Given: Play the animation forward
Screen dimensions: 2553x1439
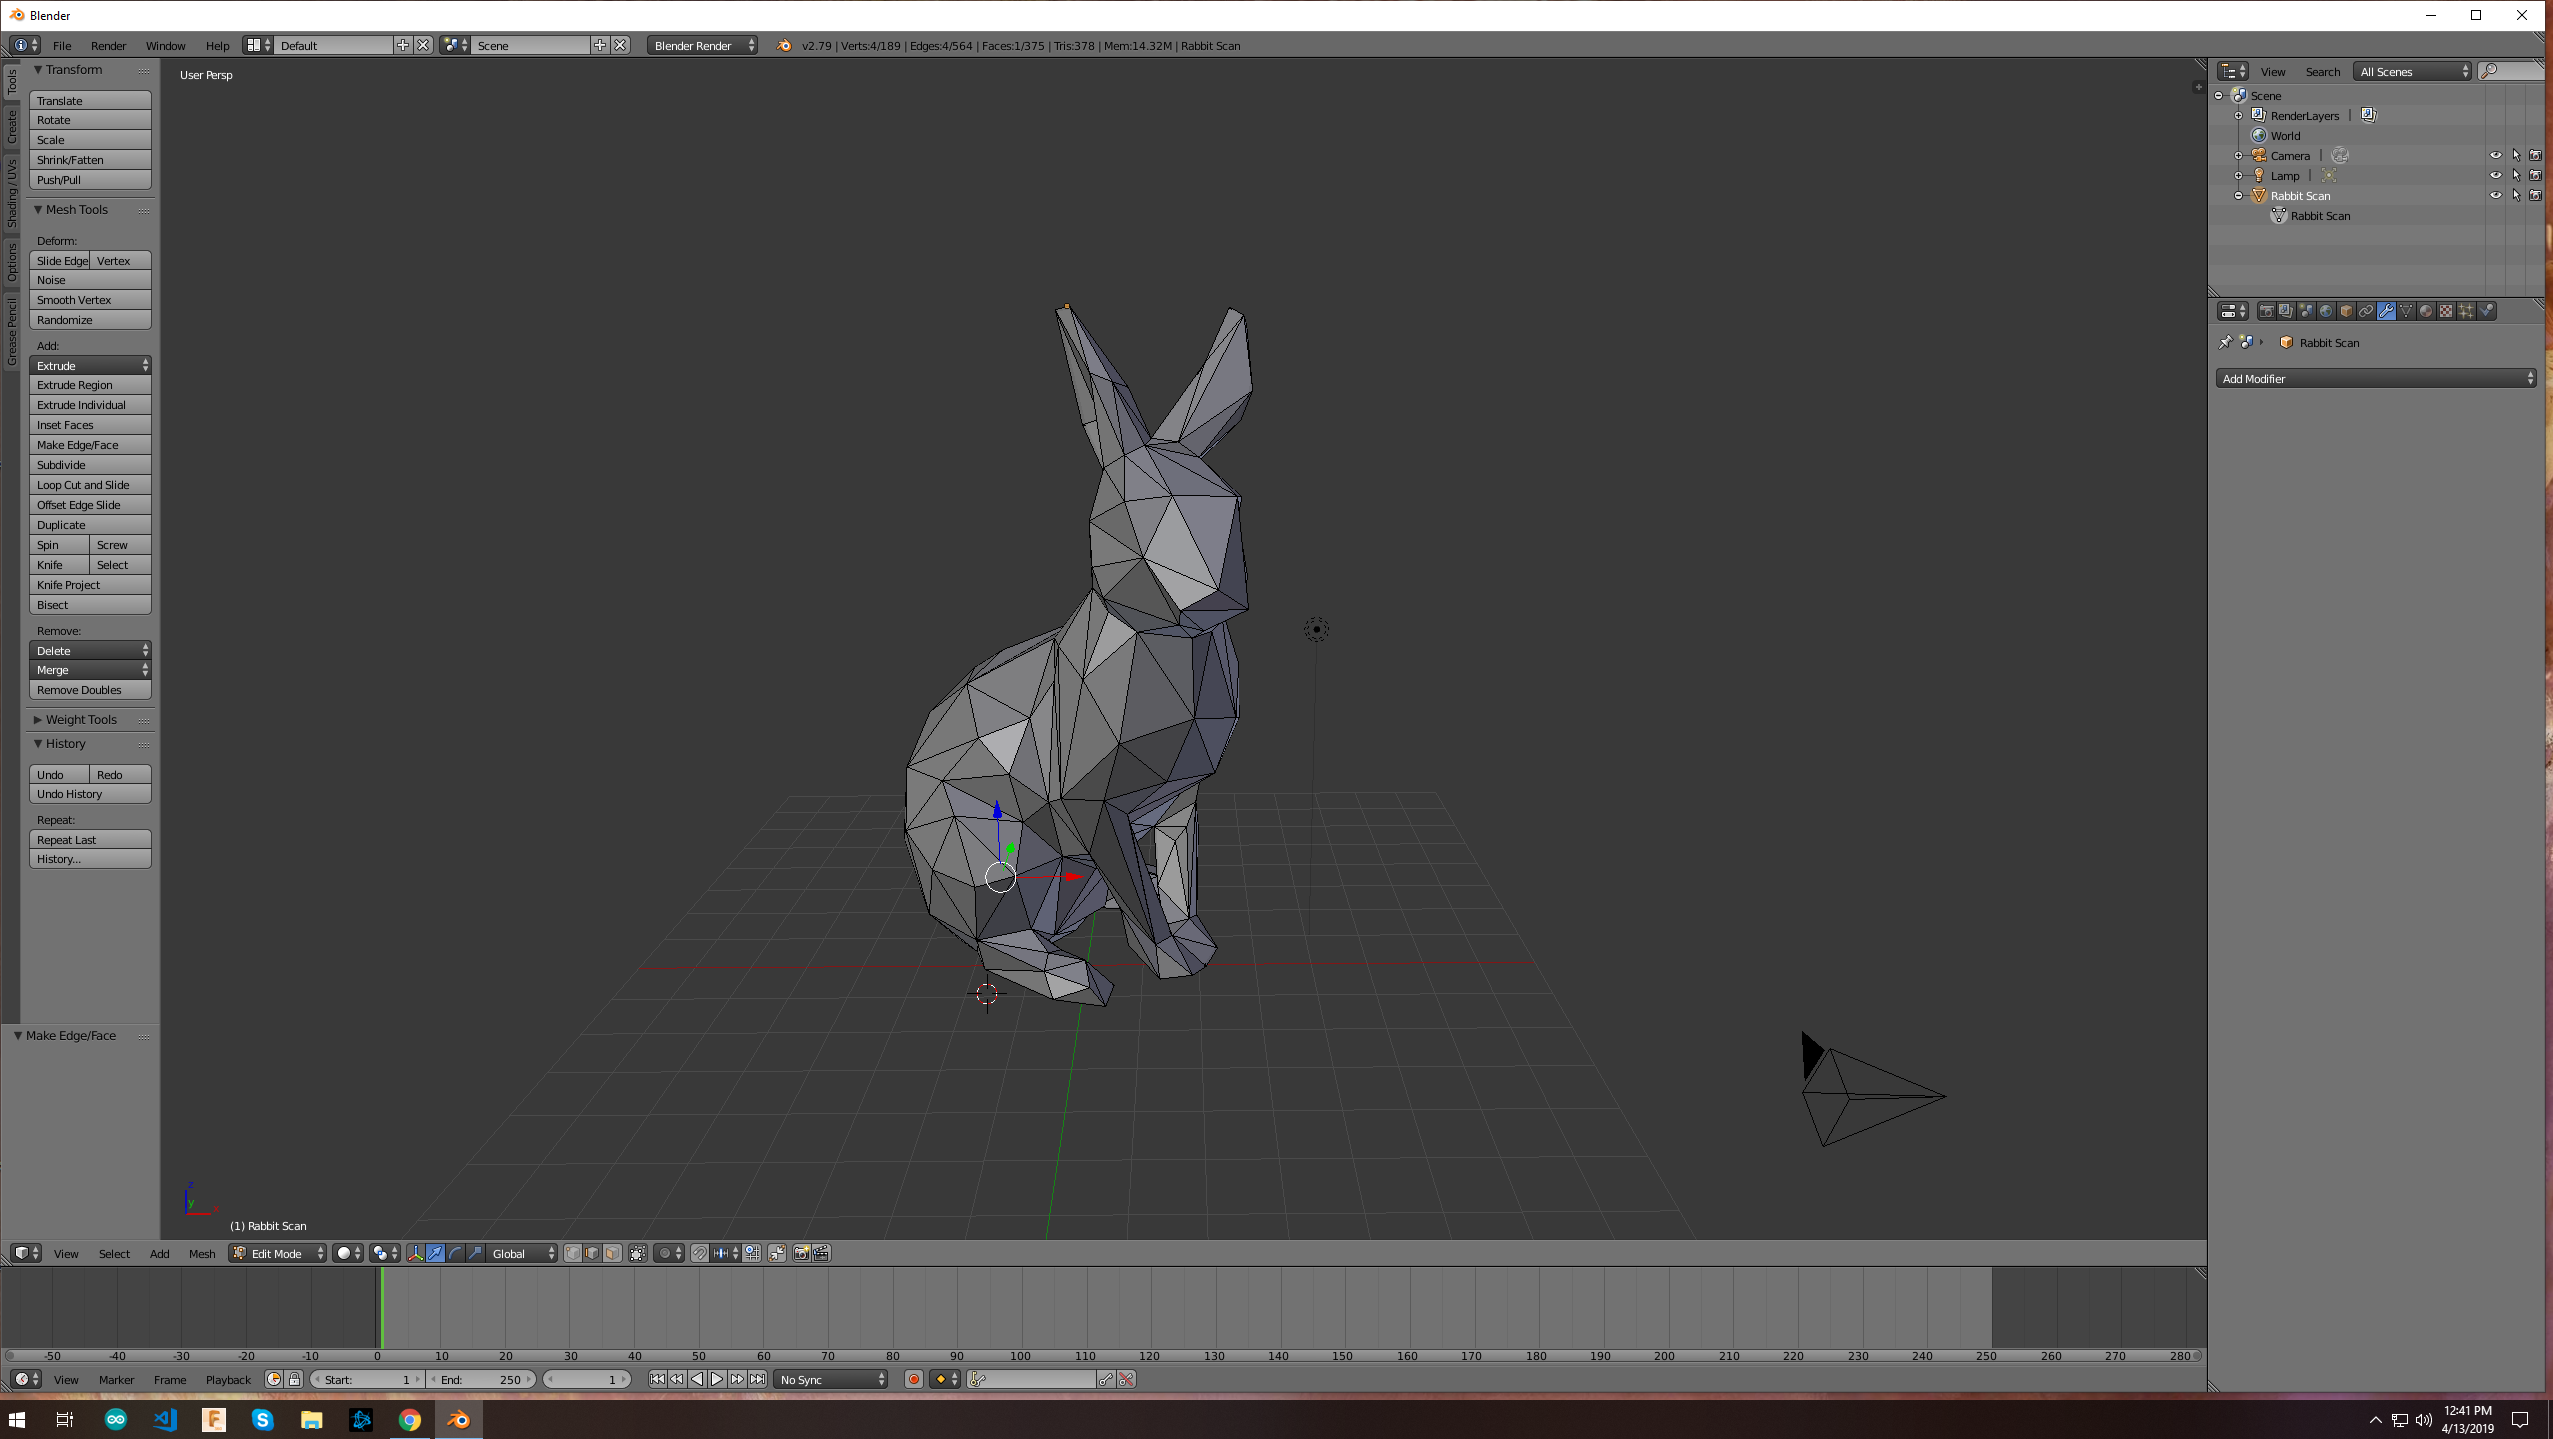Looking at the screenshot, I should coord(717,1379).
